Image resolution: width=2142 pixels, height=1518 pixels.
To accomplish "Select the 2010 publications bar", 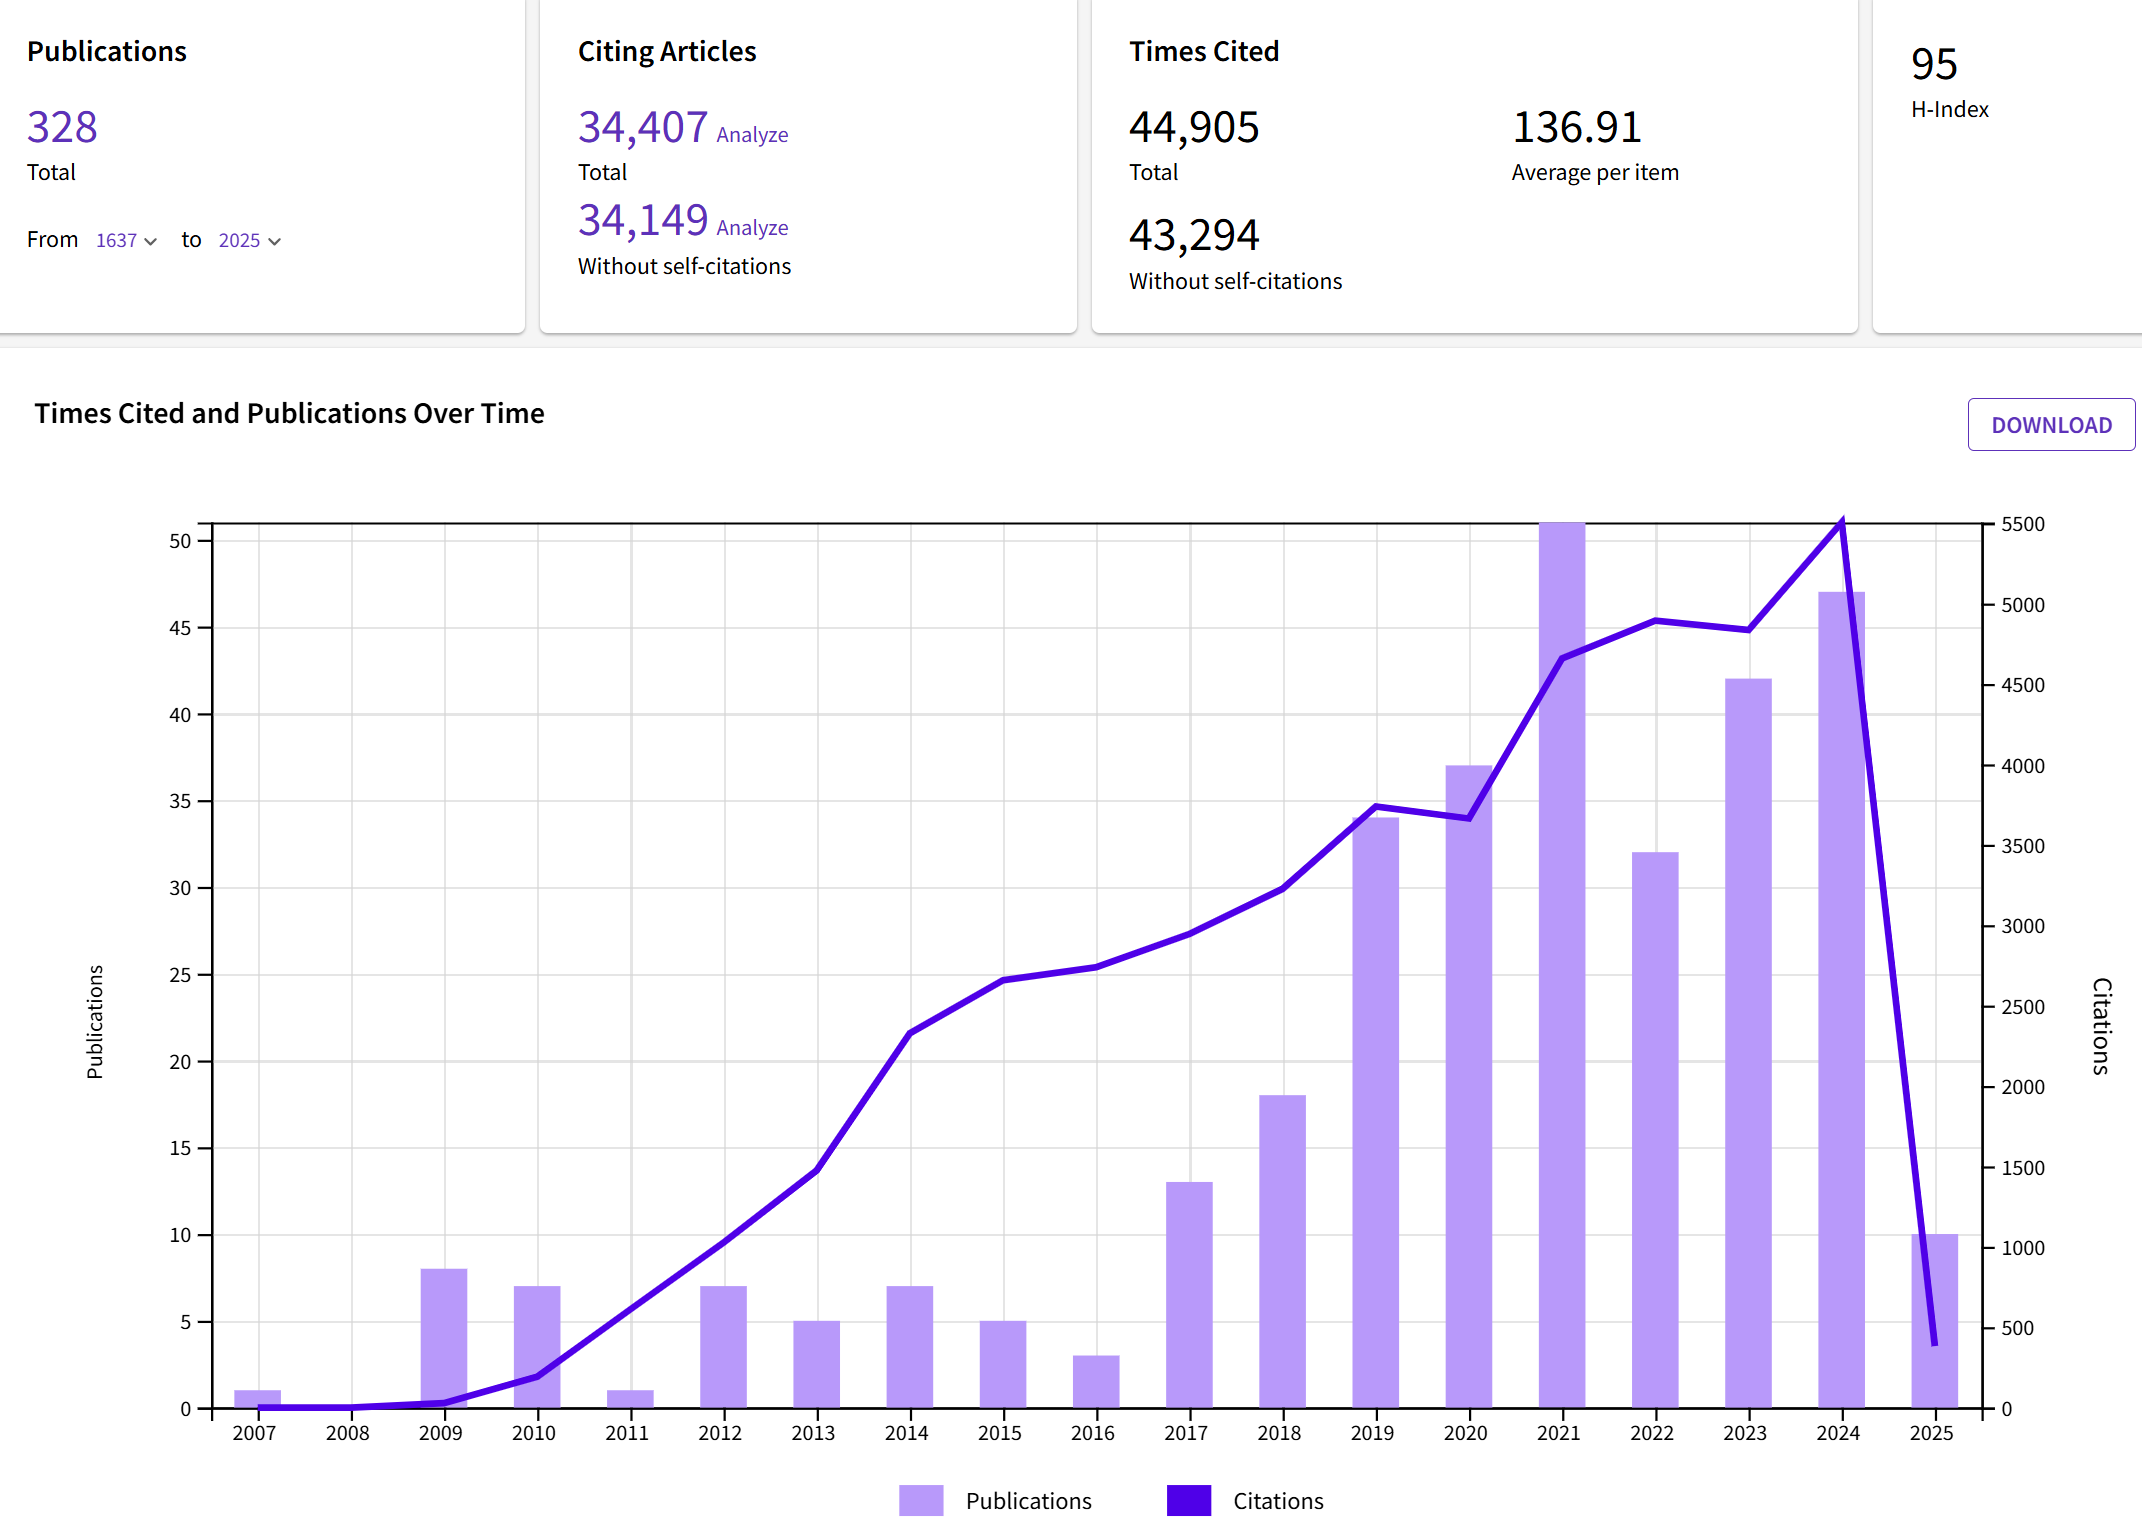I will click(x=537, y=1347).
